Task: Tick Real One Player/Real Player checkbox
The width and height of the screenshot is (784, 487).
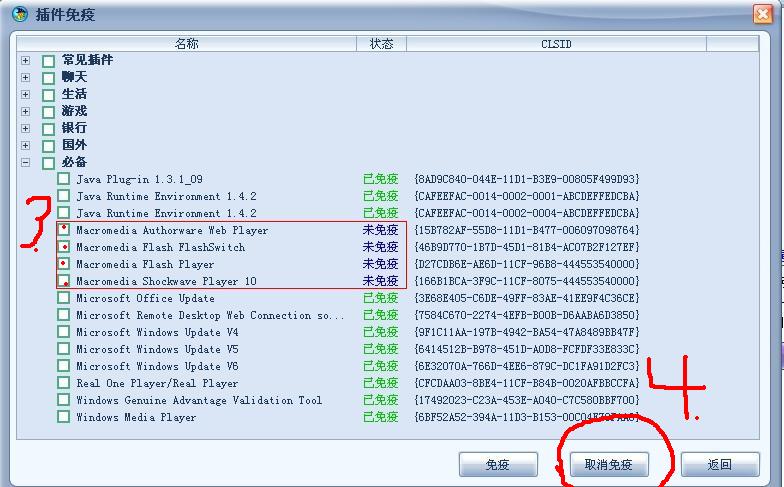Action: click(x=64, y=382)
